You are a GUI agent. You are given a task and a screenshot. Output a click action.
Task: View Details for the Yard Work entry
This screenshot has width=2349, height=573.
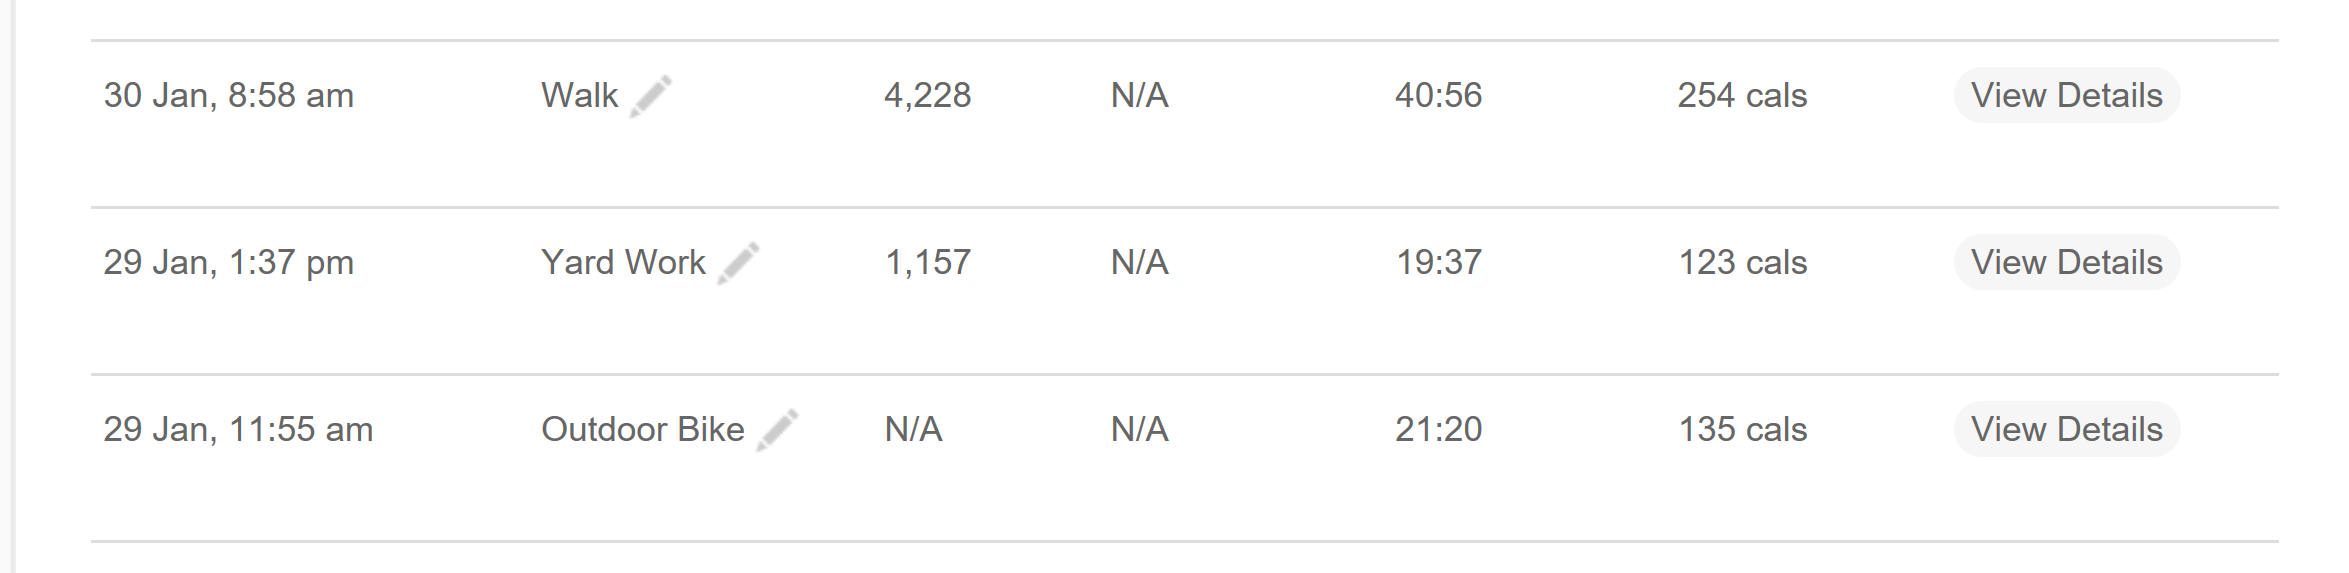pyautogui.click(x=2066, y=262)
